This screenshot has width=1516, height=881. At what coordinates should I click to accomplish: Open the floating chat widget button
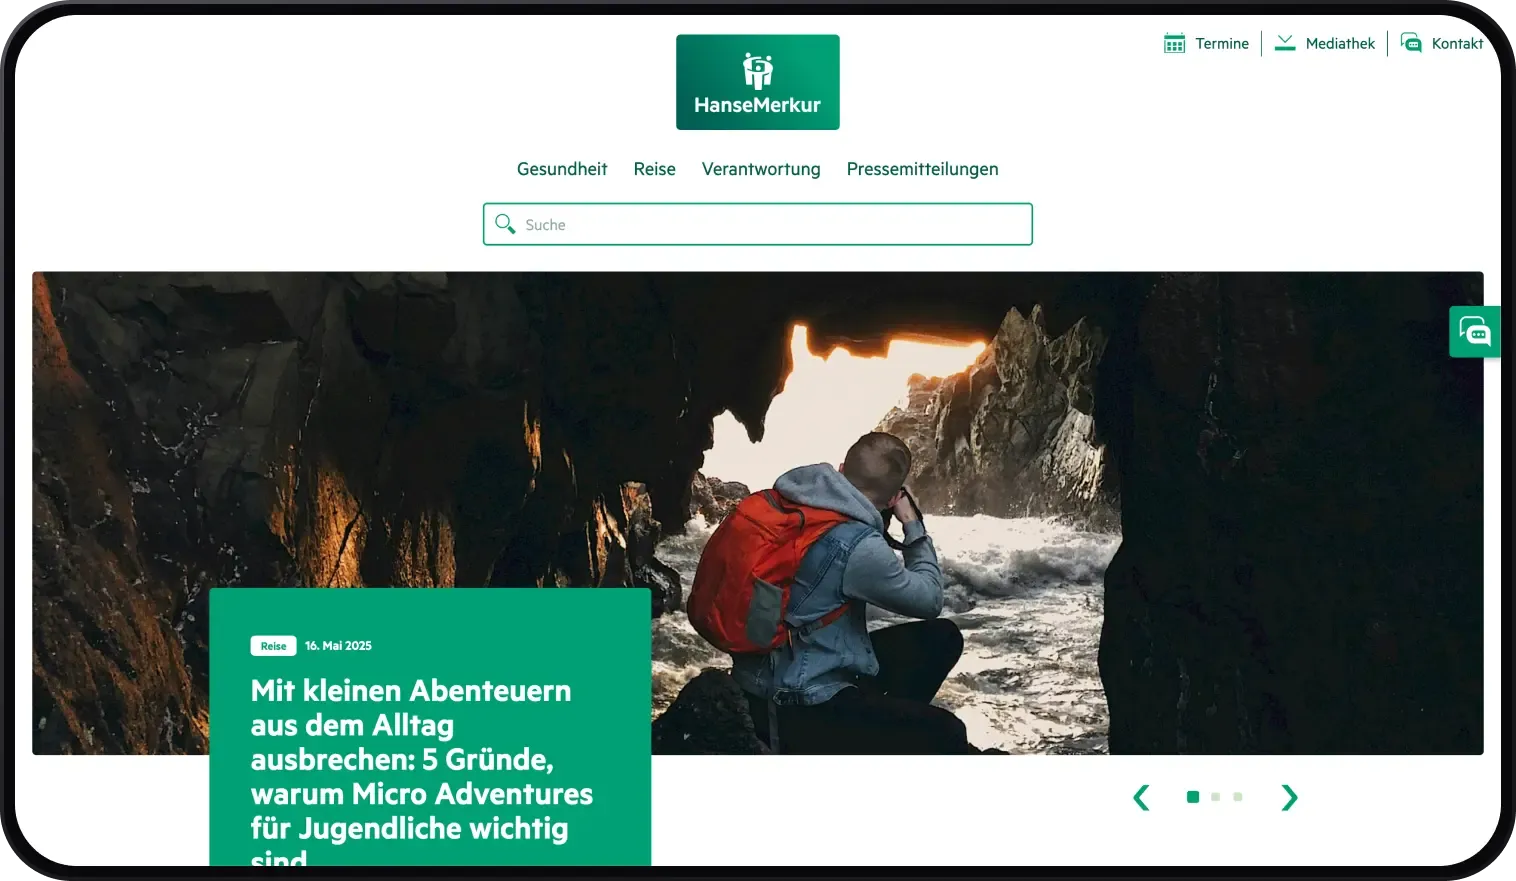[1475, 331]
